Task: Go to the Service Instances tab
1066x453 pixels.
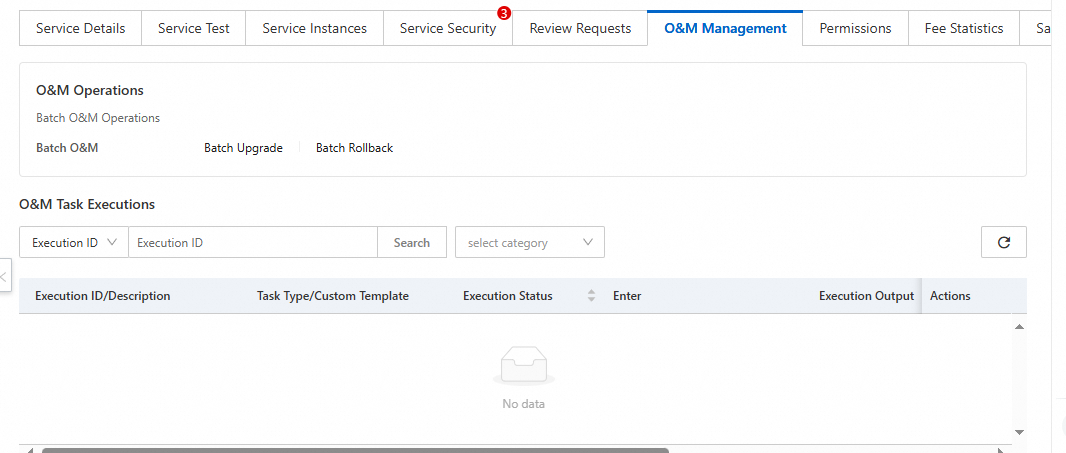Action: (314, 28)
